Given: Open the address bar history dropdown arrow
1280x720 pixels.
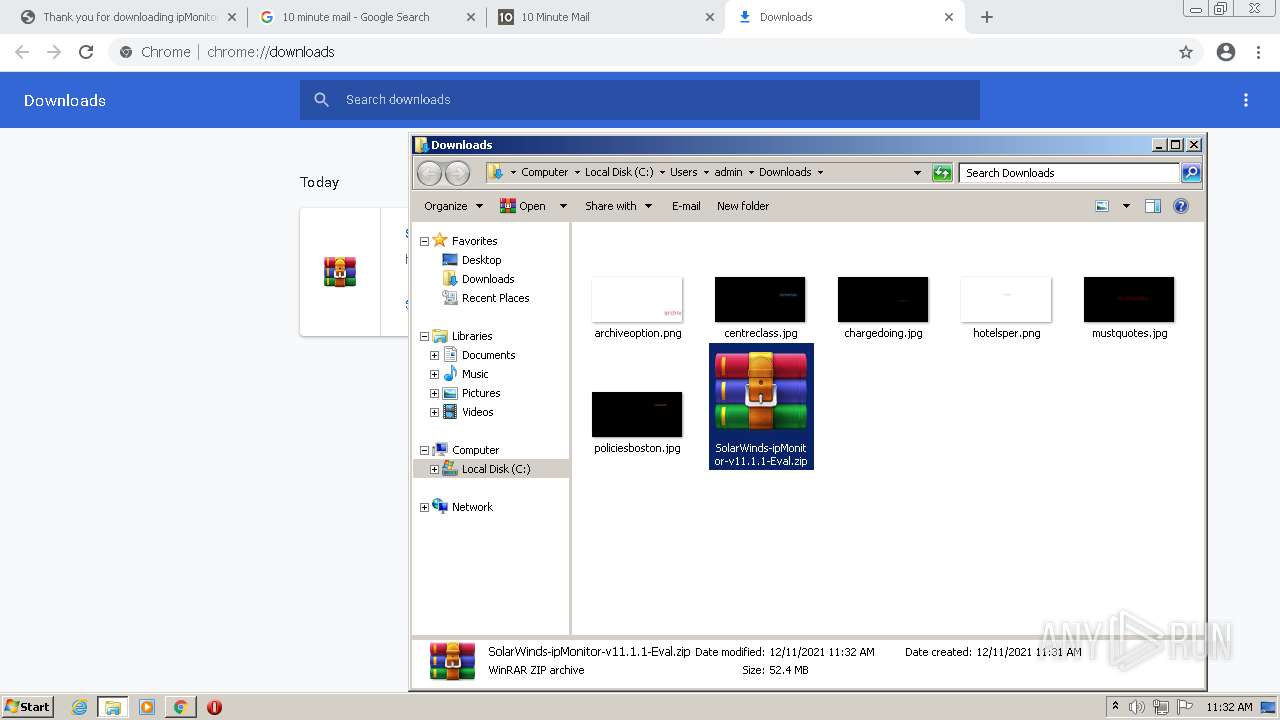Looking at the screenshot, I should 917,173.
